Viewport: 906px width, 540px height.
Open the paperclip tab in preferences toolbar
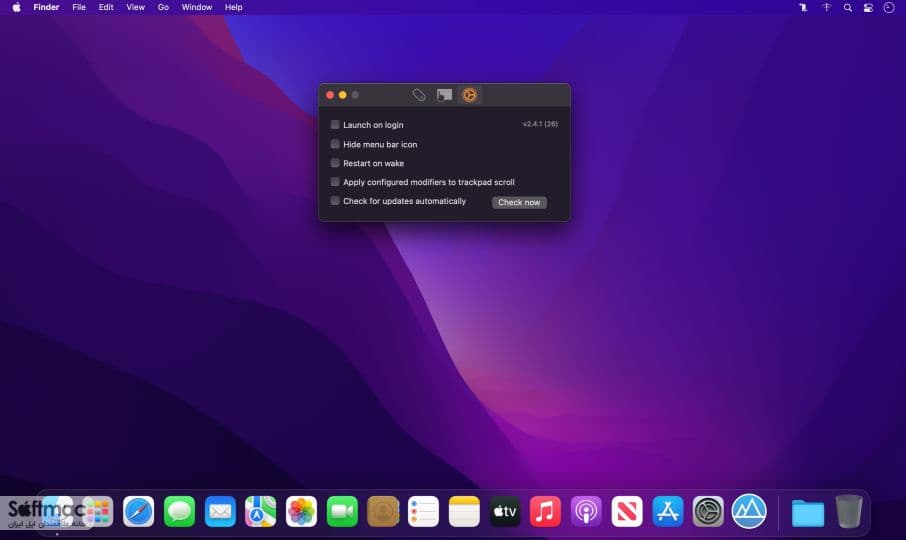[419, 95]
